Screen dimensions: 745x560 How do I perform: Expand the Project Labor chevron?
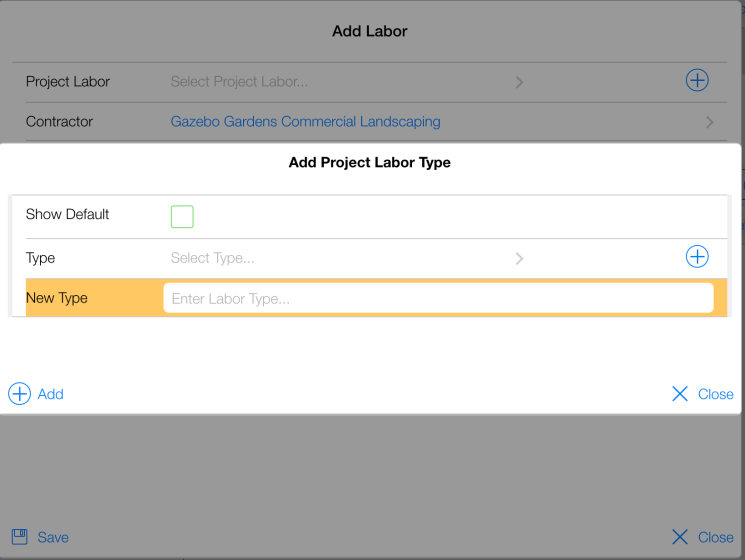[x=519, y=82]
